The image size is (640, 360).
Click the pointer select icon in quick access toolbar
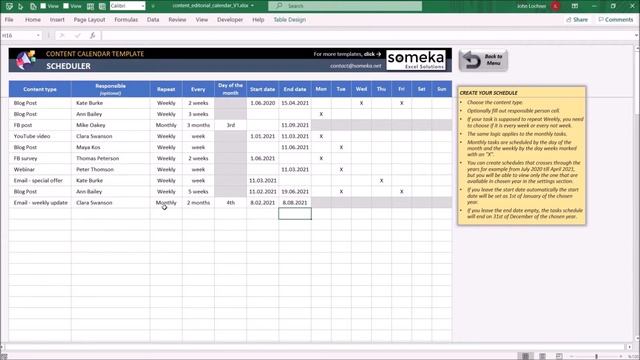click(x=21, y=6)
